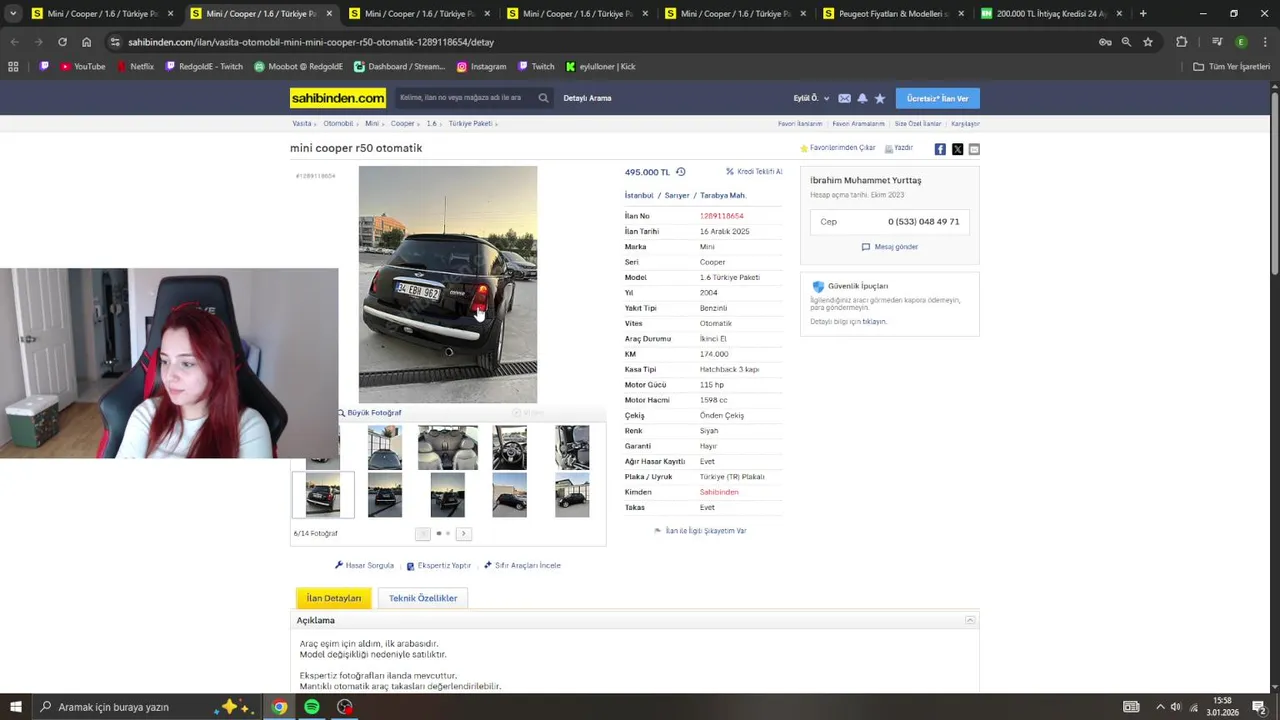Open the Chrome profile avatar
This screenshot has width=1280, height=720.
tap(1241, 42)
